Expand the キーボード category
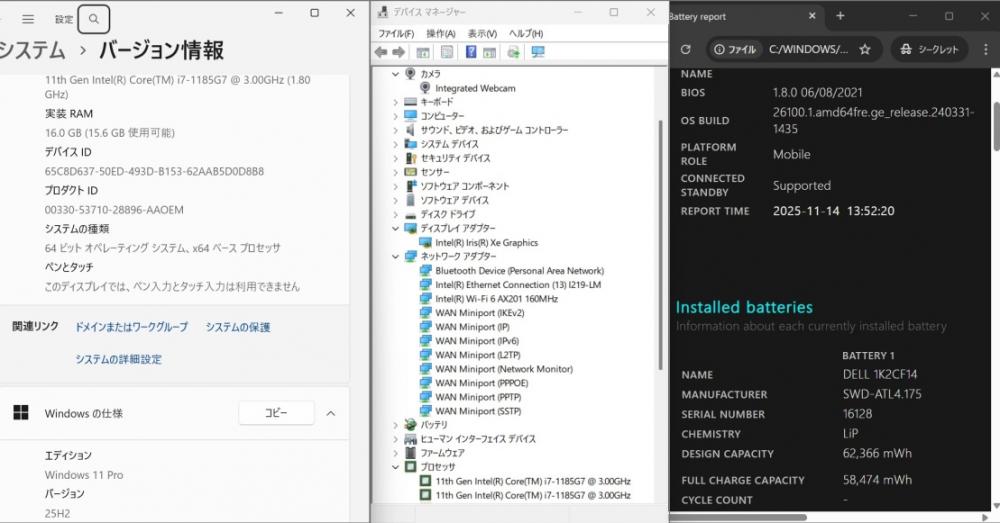Screen dimensions: 1000x523 click(395, 102)
